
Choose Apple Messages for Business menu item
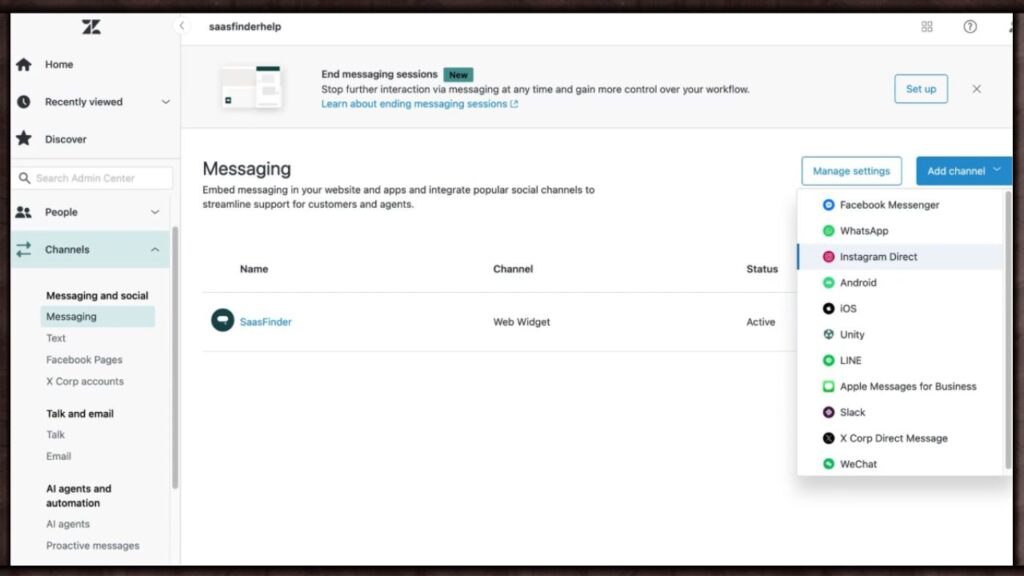[x=900, y=386]
